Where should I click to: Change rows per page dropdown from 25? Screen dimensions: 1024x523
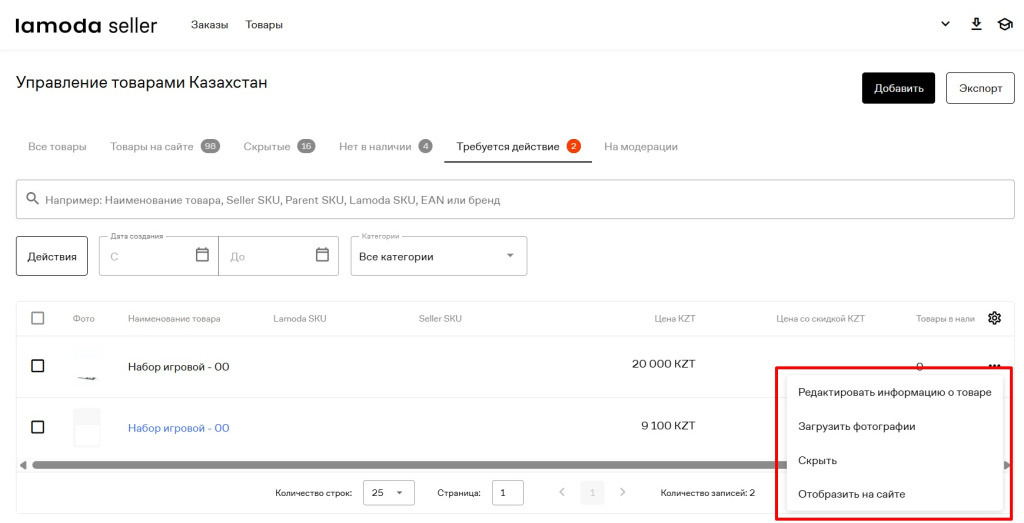pos(388,492)
